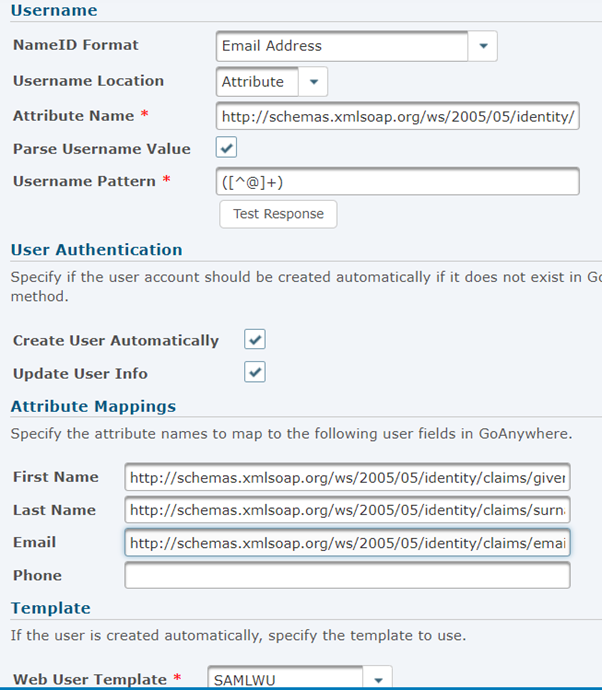
Task: Click the NameID Format label
Action: pos(76,45)
